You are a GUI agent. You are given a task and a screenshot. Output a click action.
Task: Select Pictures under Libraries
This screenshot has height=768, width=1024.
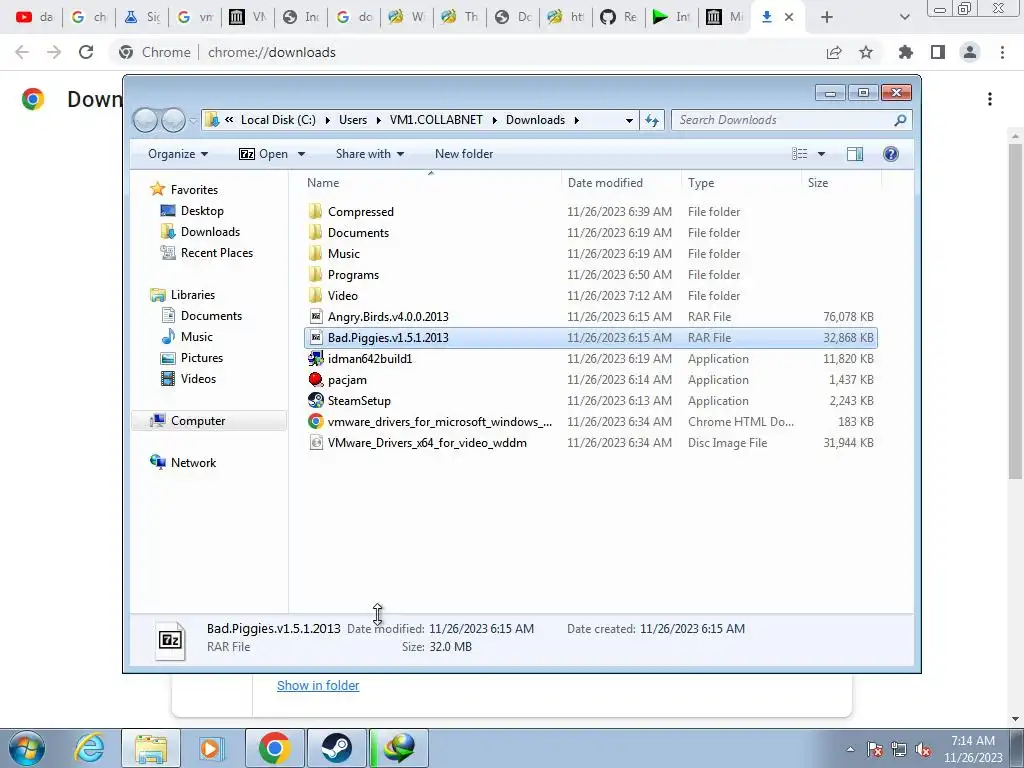coord(201,358)
